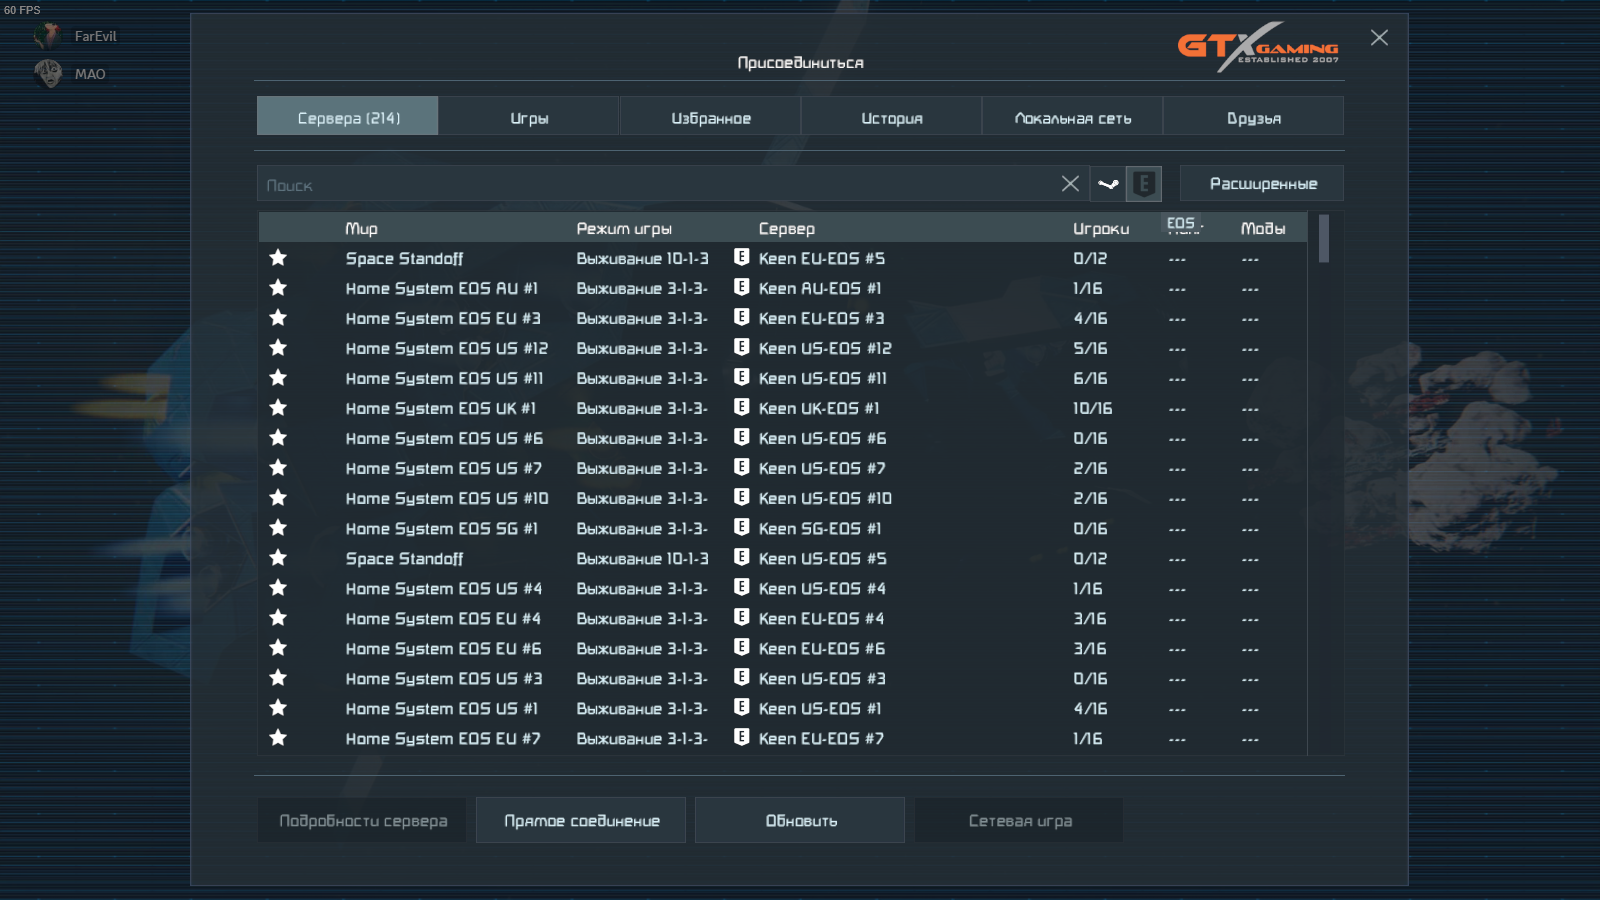The image size is (1600, 900).
Task: Click the EOS shield icon beside Keen US-EOS #12
Action: 741,347
